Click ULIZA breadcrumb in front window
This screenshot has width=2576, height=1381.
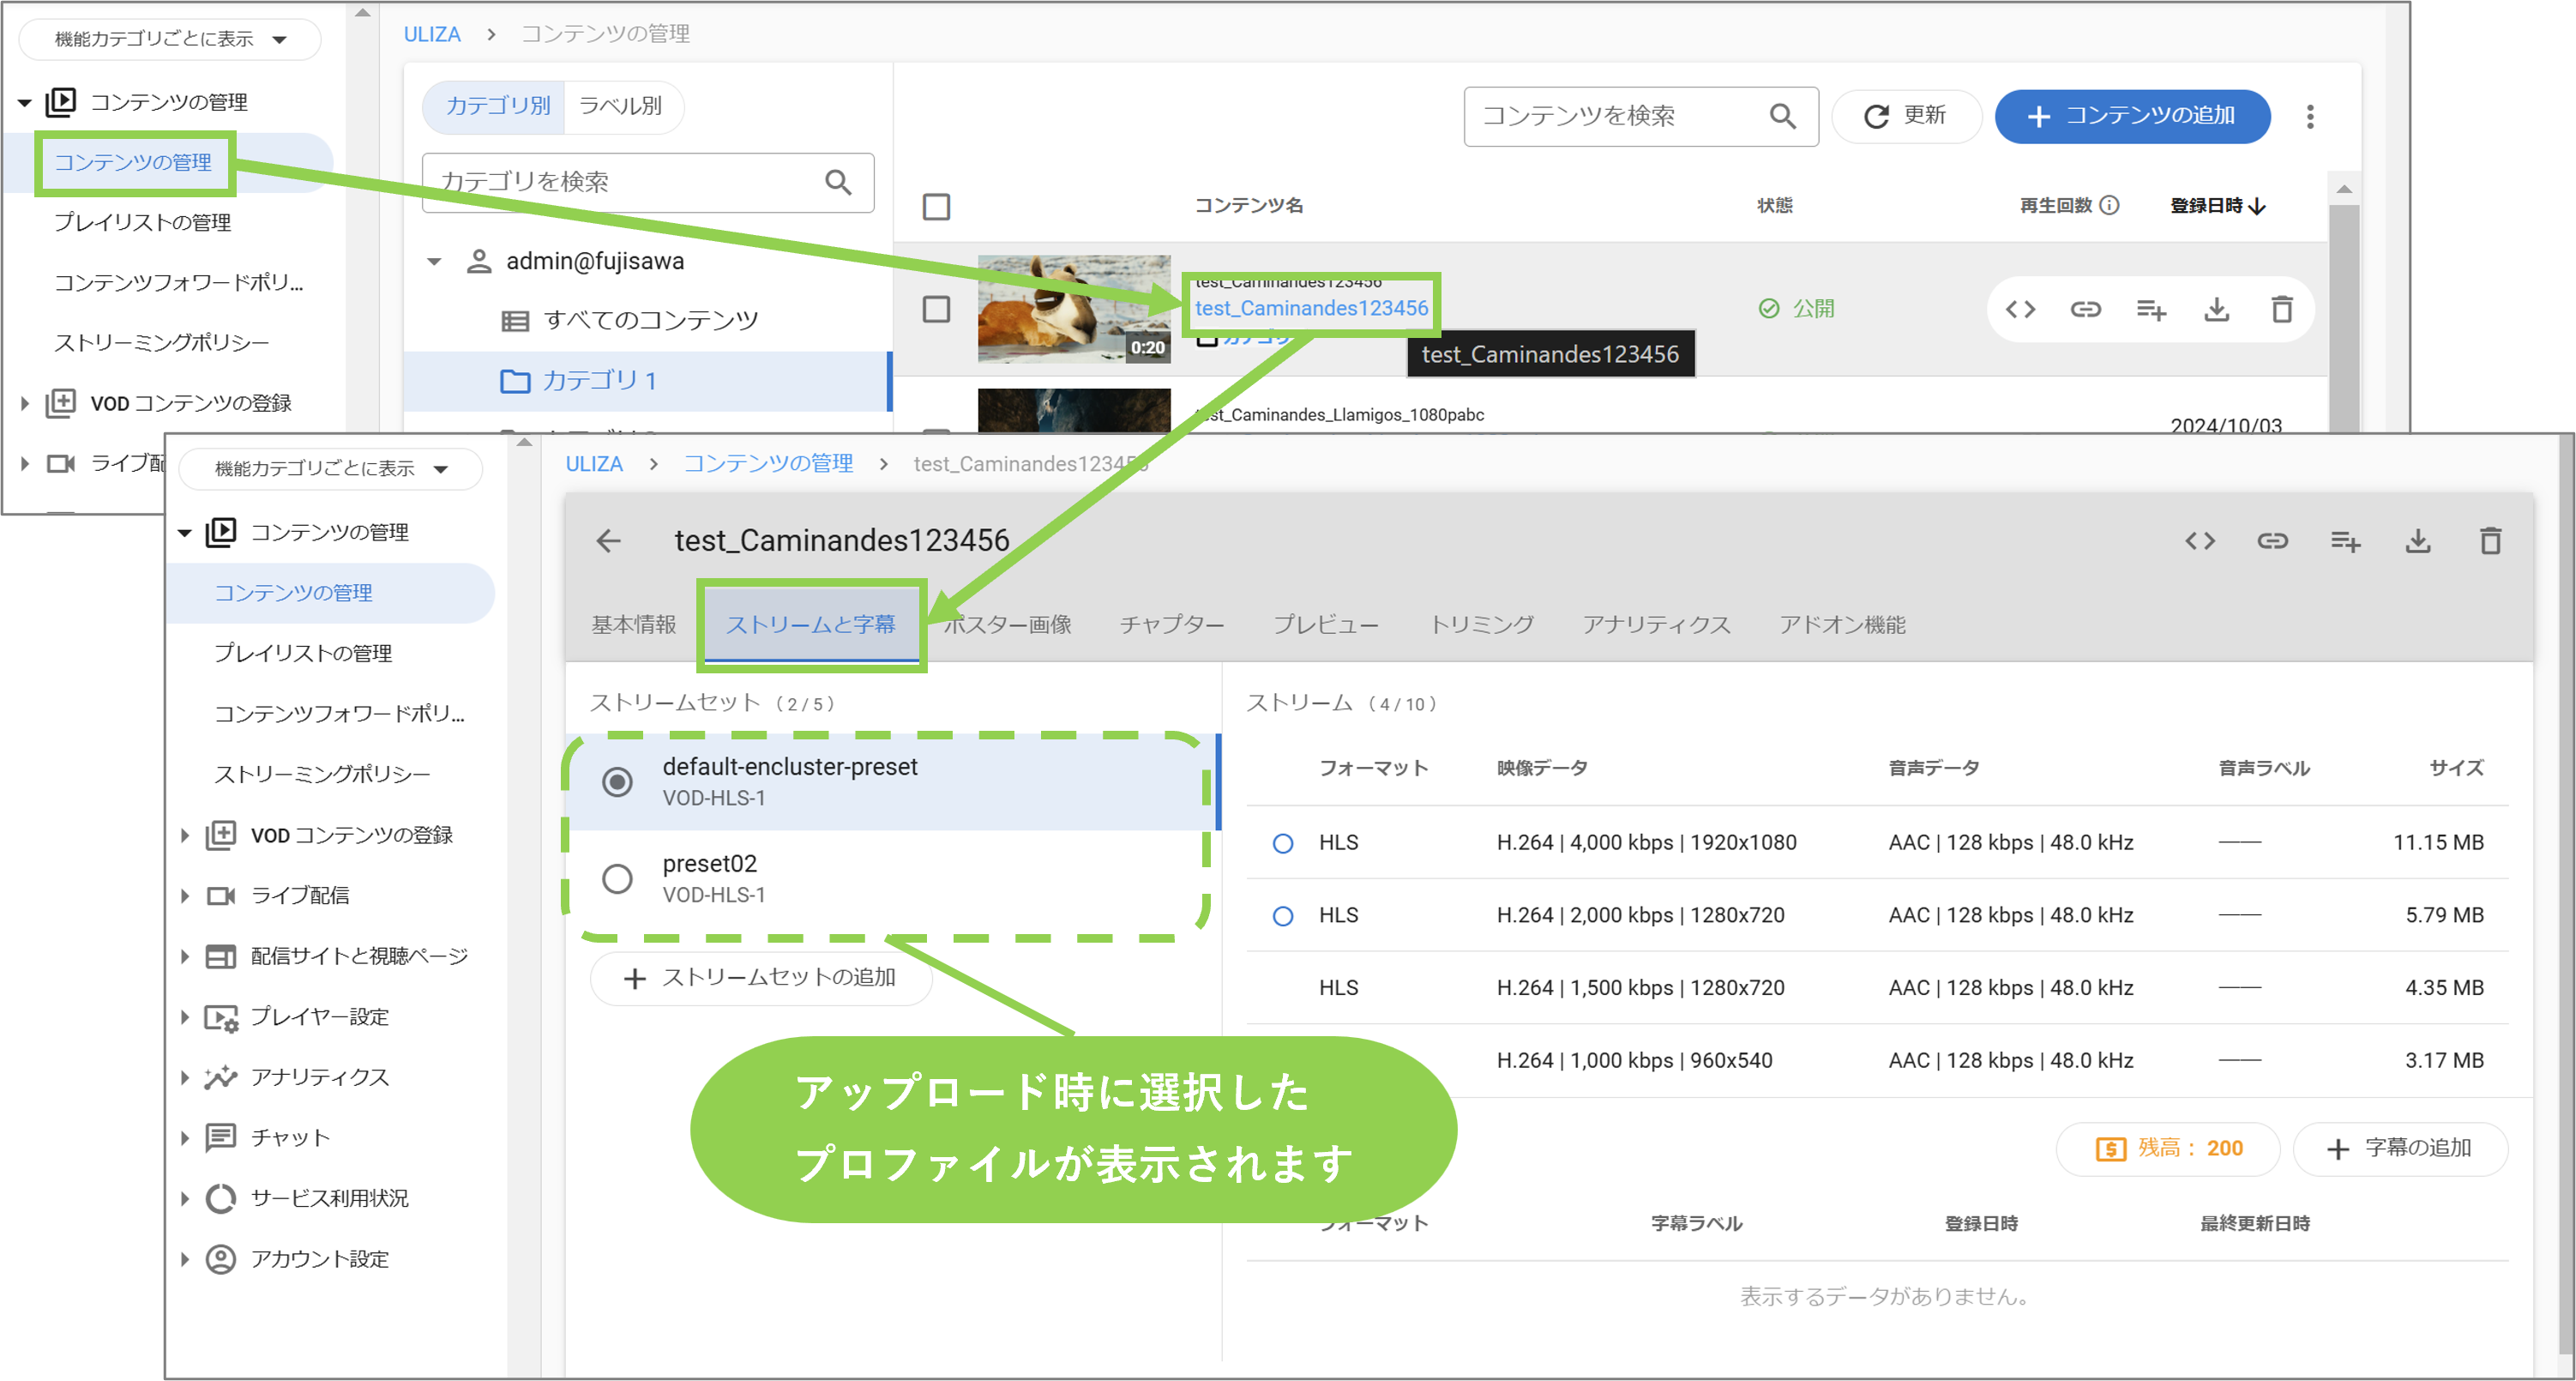[x=594, y=464]
